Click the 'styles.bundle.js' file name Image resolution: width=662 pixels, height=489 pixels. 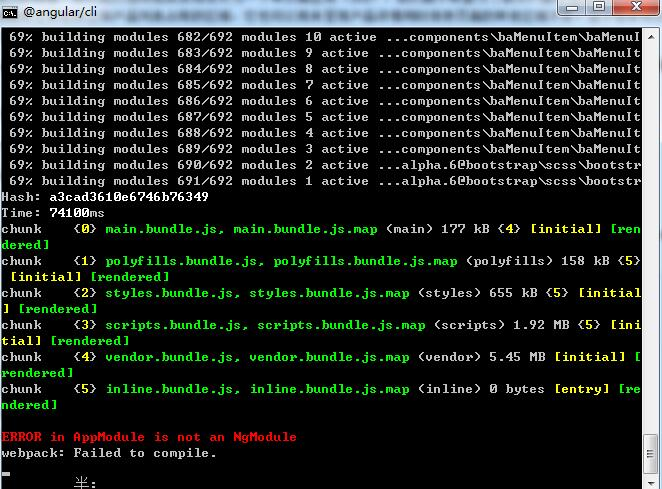(x=169, y=293)
